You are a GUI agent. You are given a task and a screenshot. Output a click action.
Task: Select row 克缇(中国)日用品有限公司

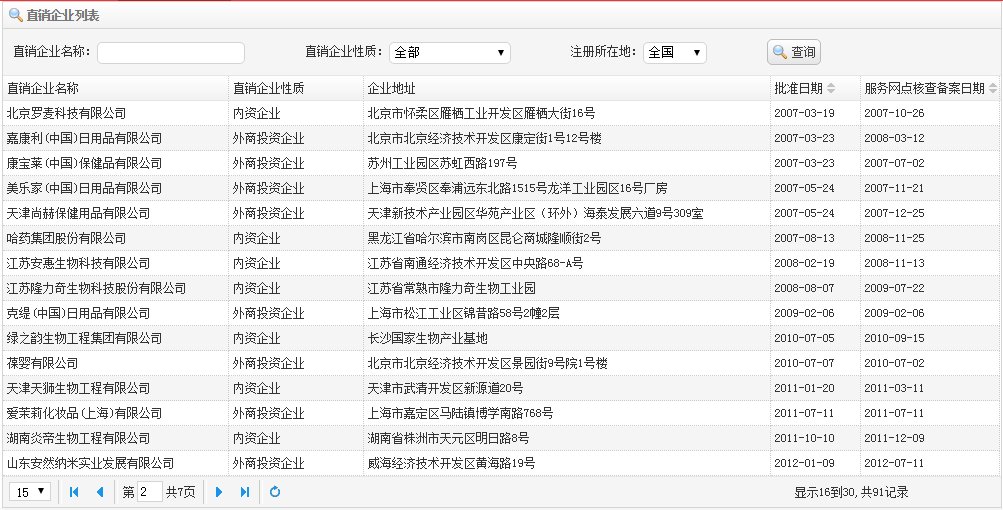[500, 313]
